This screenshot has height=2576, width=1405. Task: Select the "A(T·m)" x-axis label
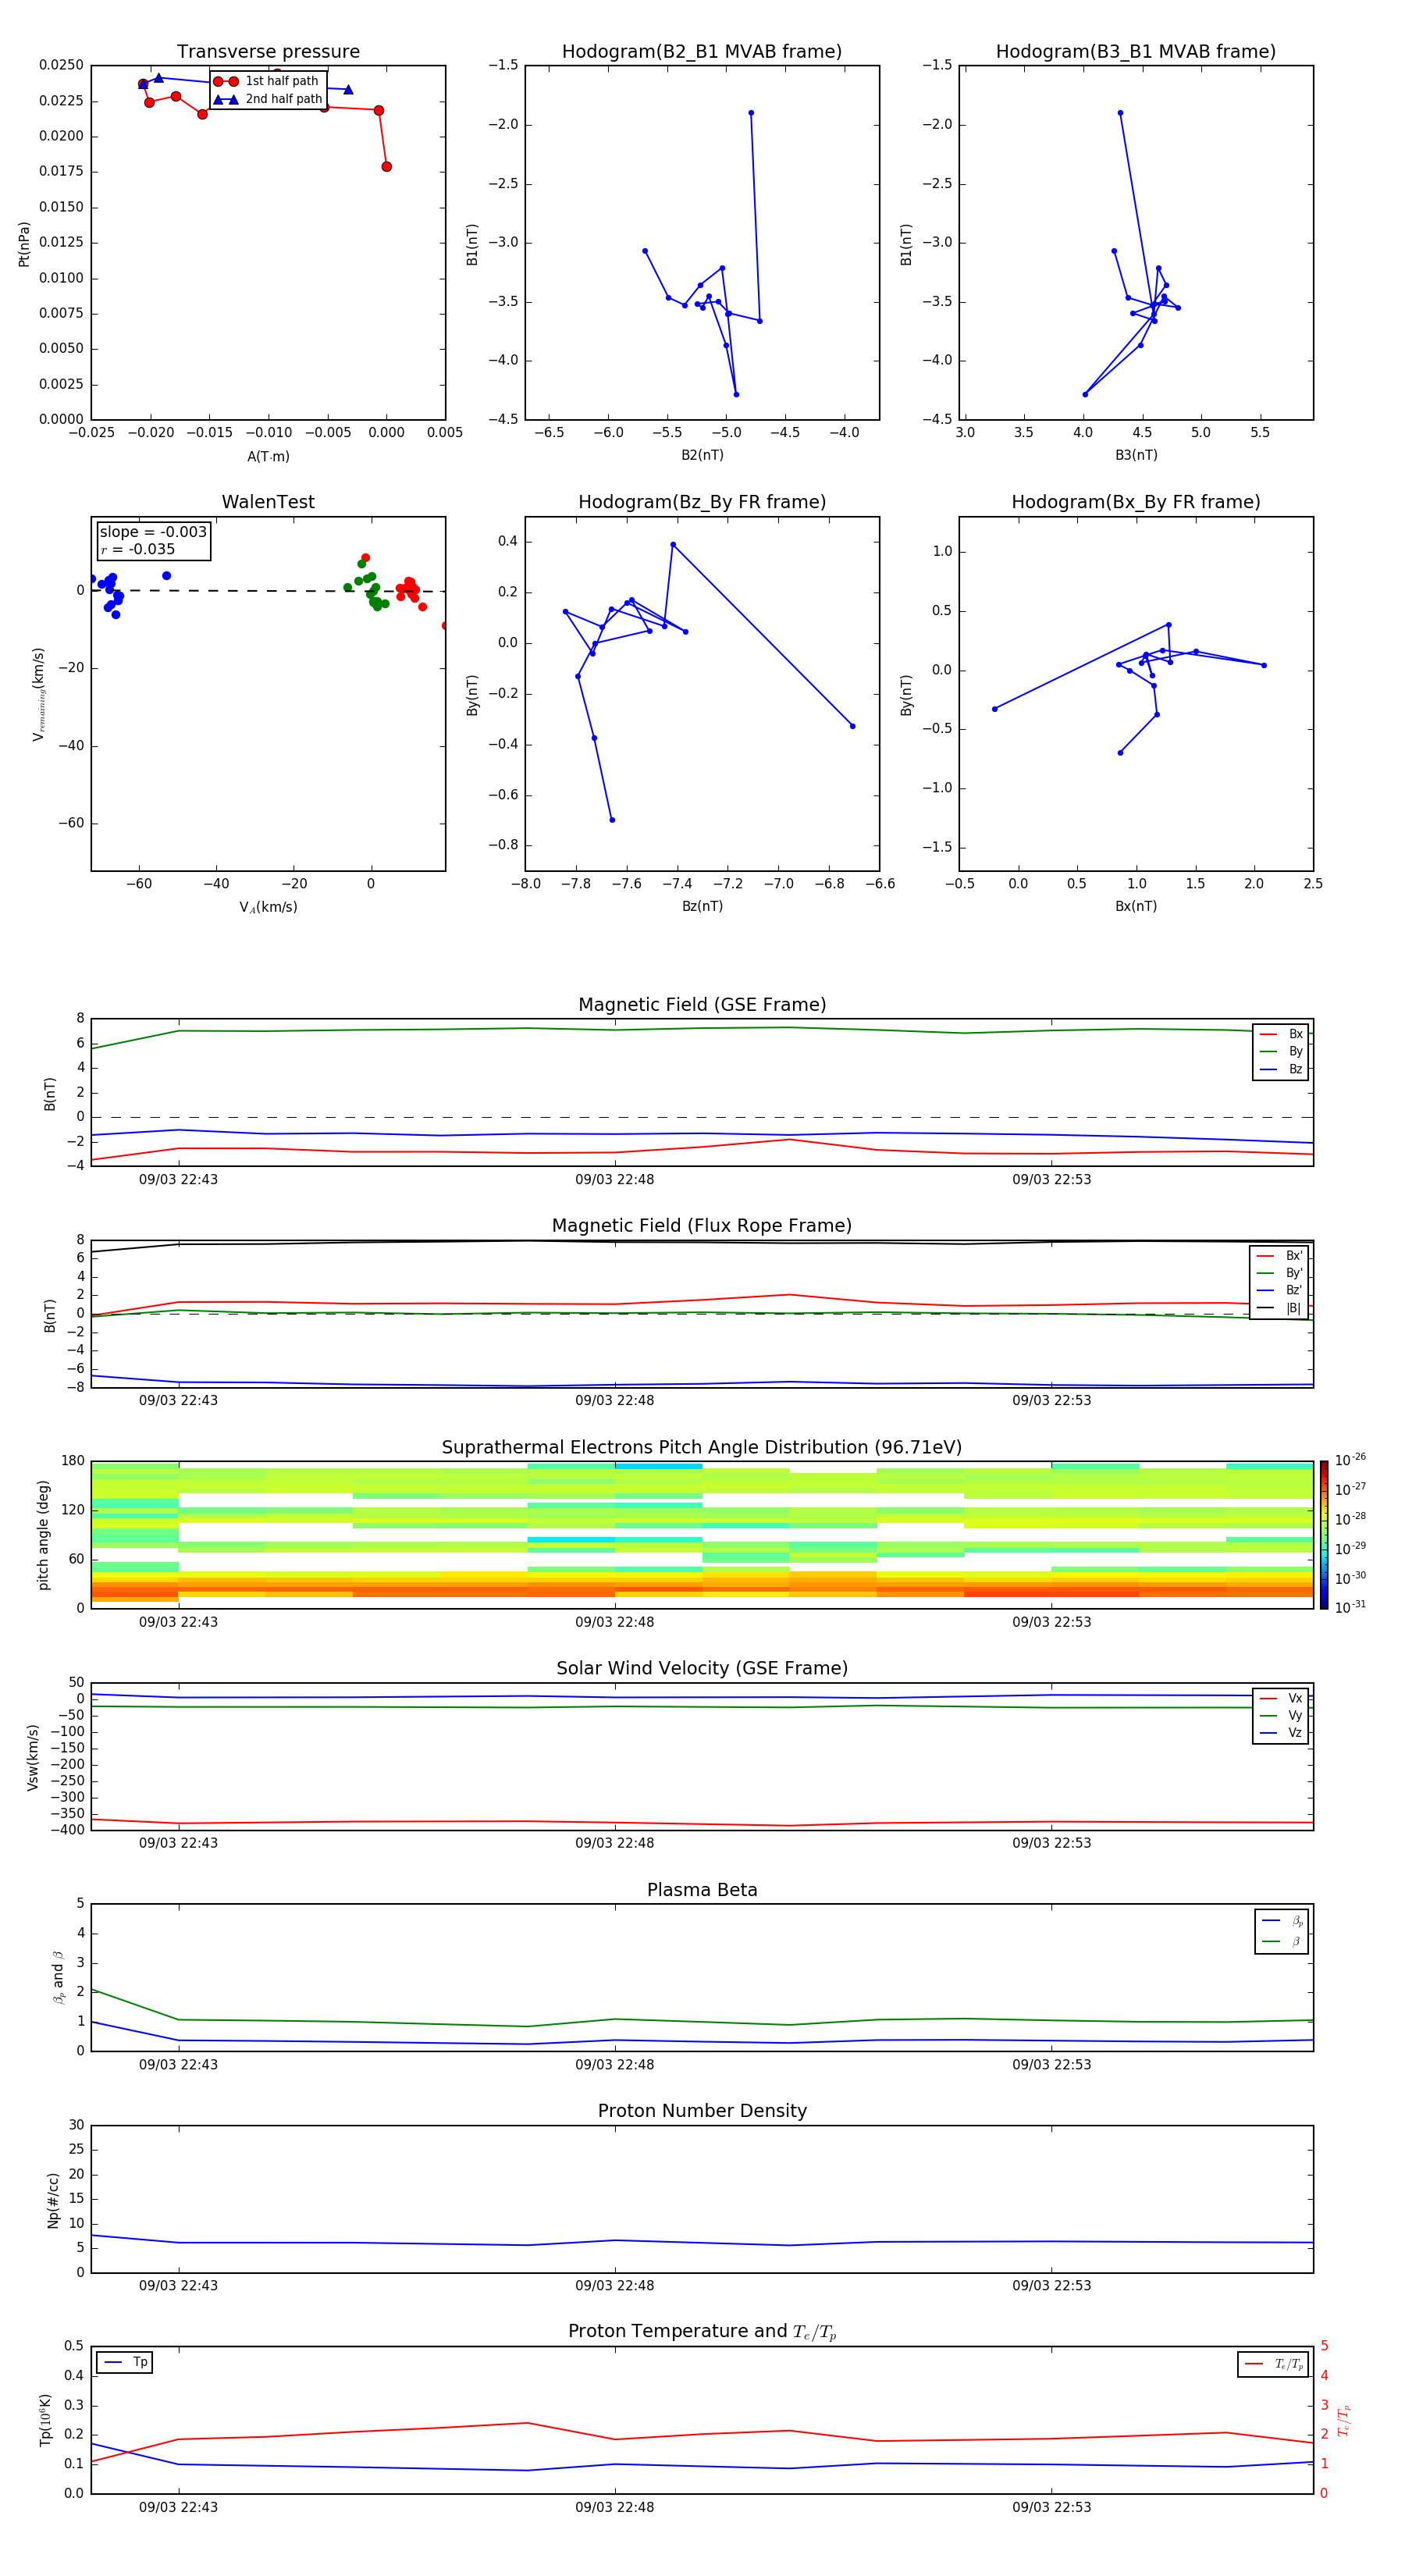pyautogui.click(x=268, y=456)
